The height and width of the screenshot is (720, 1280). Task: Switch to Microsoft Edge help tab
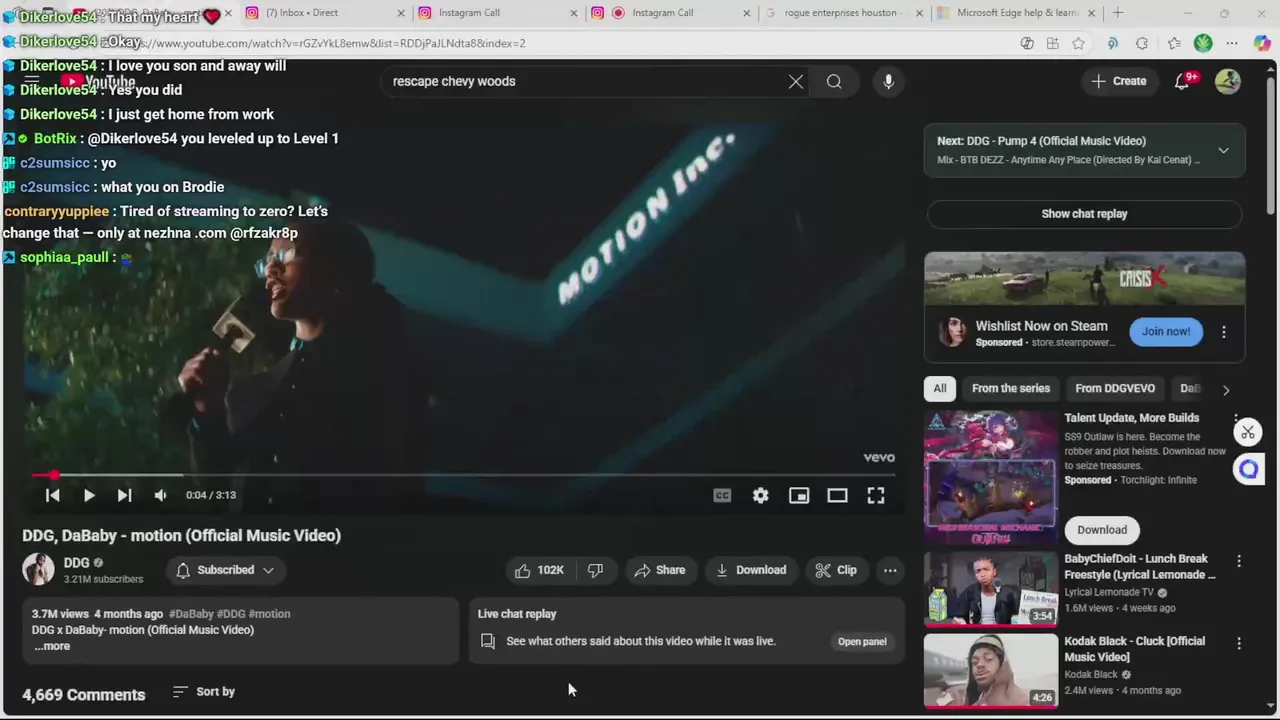[x=1015, y=13]
